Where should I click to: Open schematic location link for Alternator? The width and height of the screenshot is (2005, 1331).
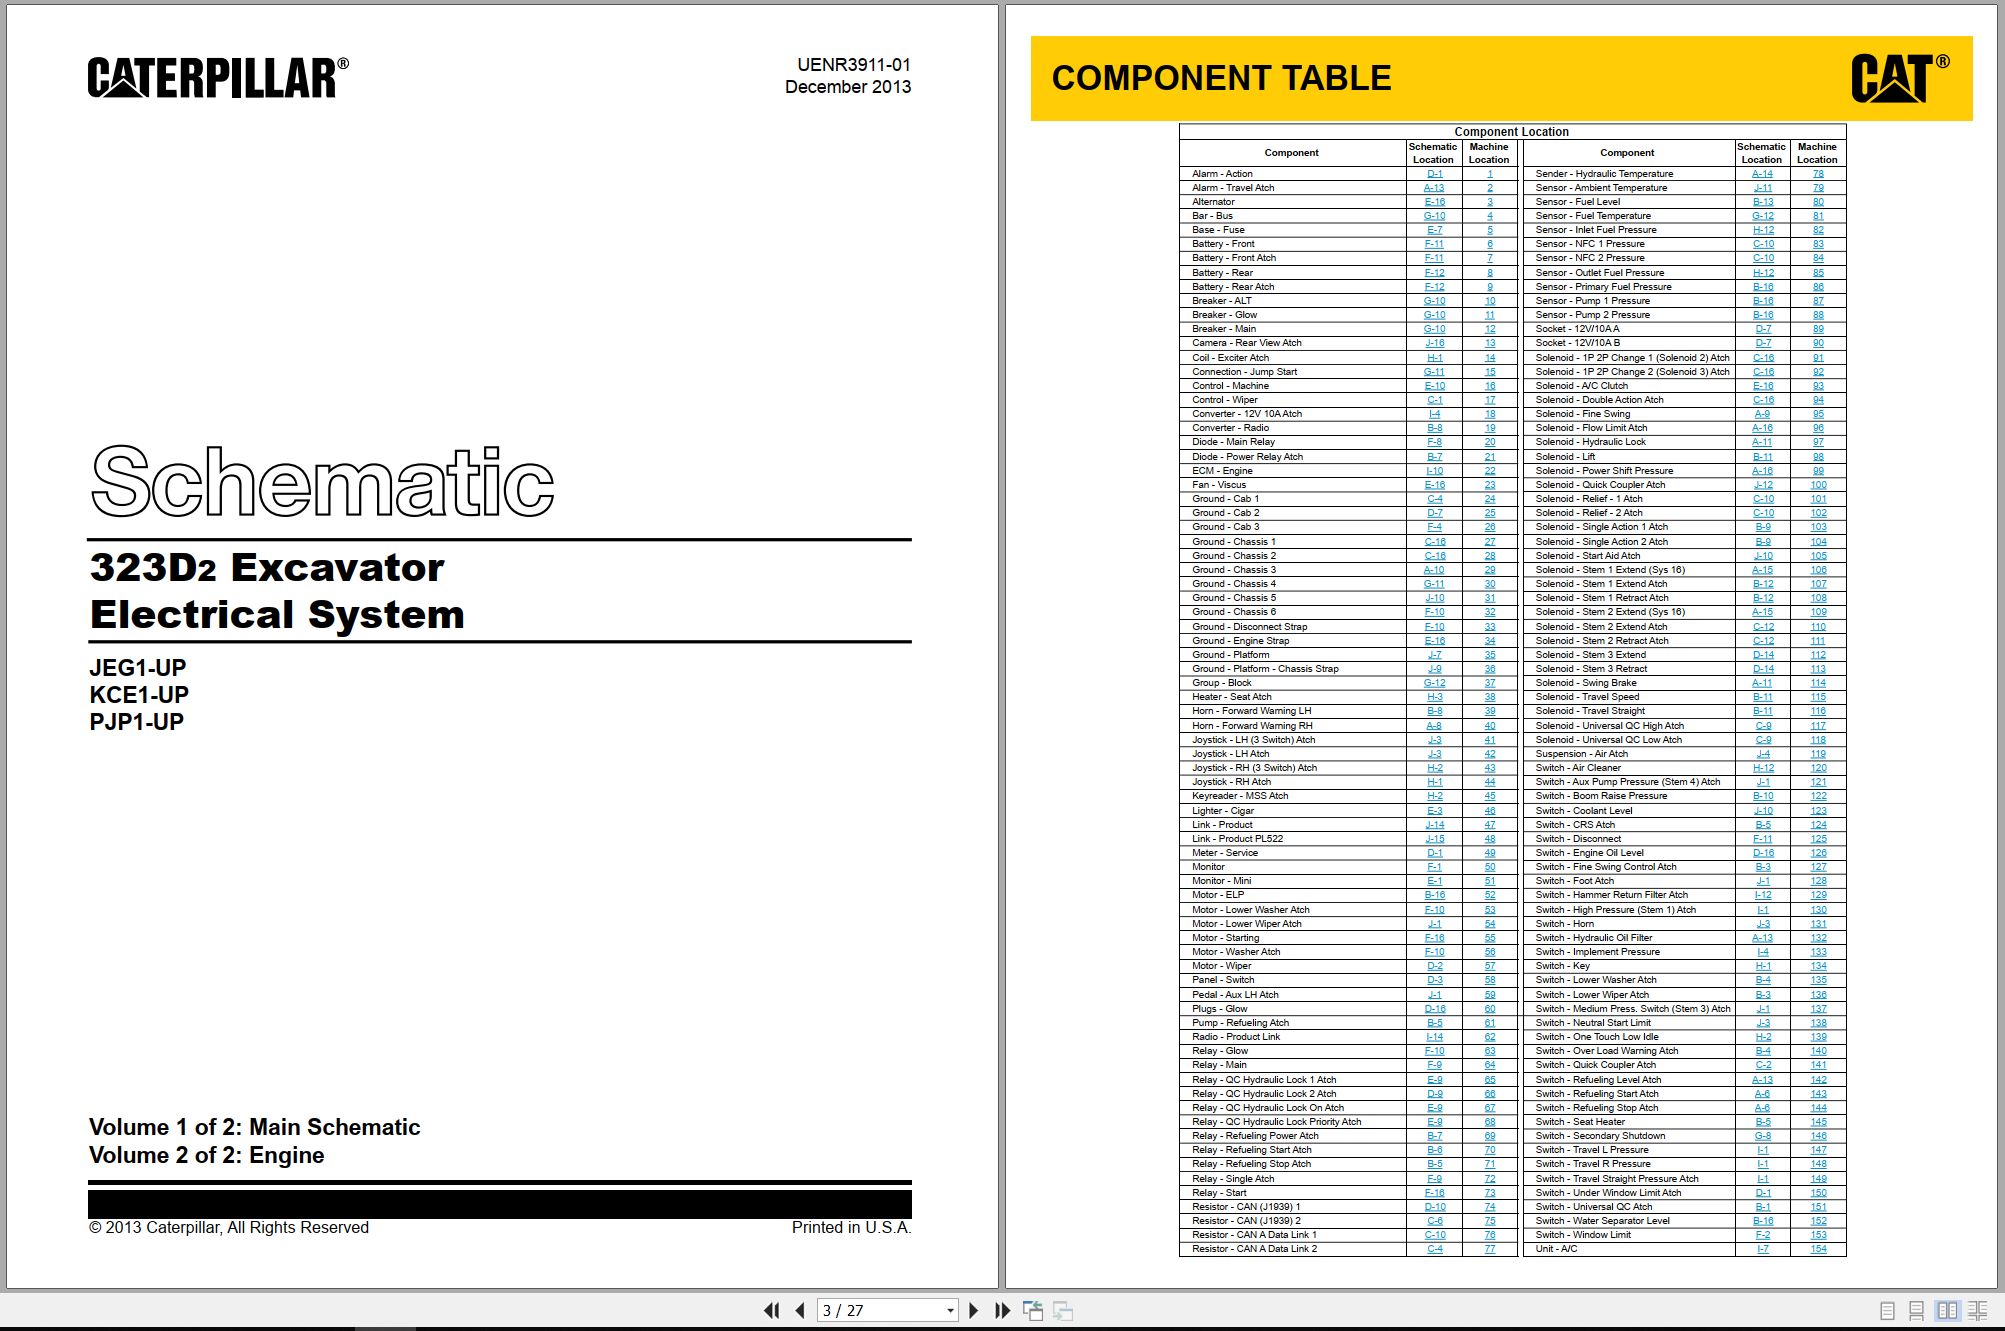pyautogui.click(x=1434, y=202)
